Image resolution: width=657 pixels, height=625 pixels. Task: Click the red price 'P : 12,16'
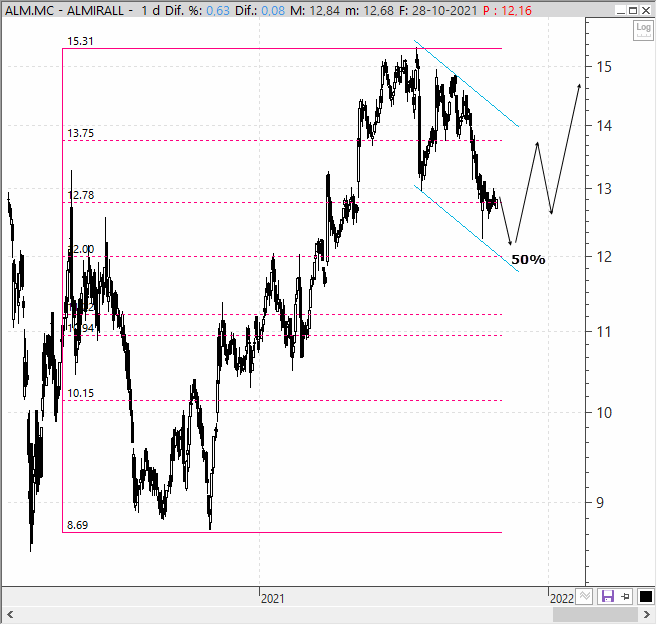(x=507, y=10)
